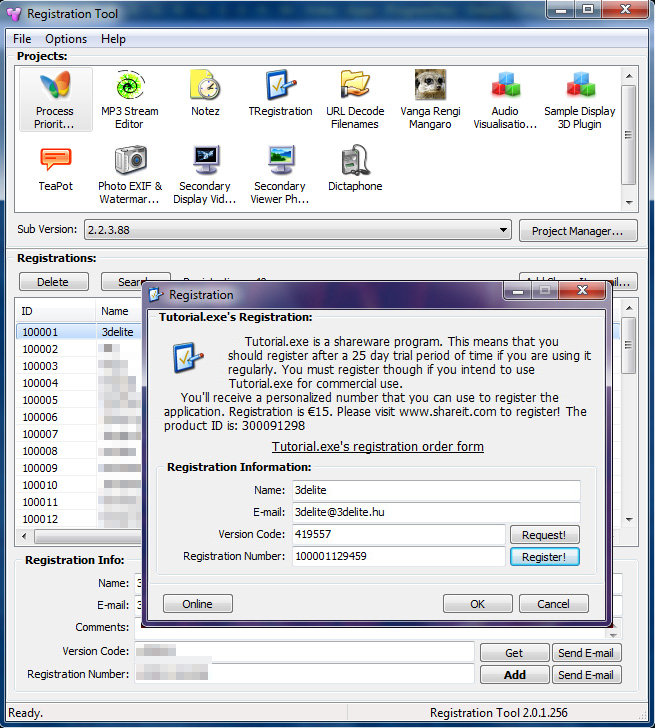655x728 pixels.
Task: Open Tutorial.exe's registration order form link
Action: point(378,446)
